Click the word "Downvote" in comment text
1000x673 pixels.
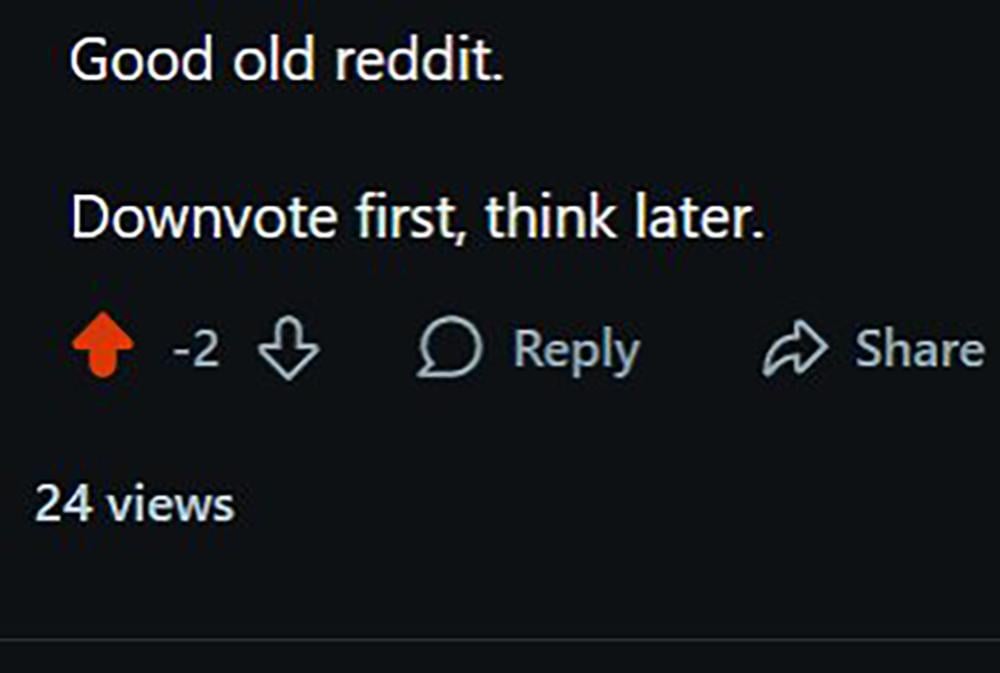click(203, 219)
